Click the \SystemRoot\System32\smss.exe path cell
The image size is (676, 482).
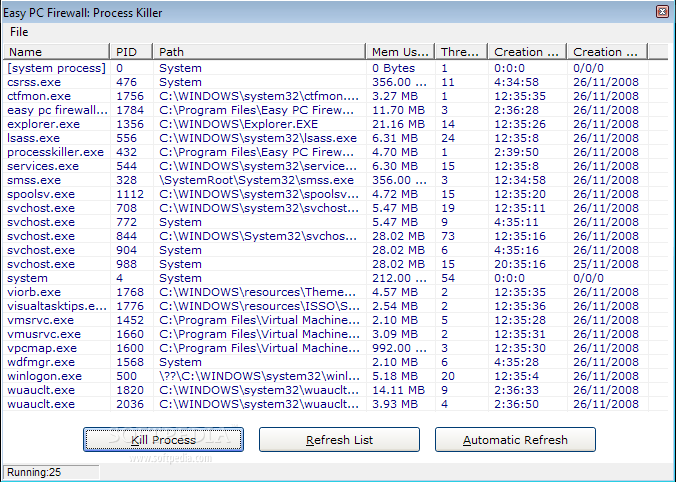coord(257,180)
